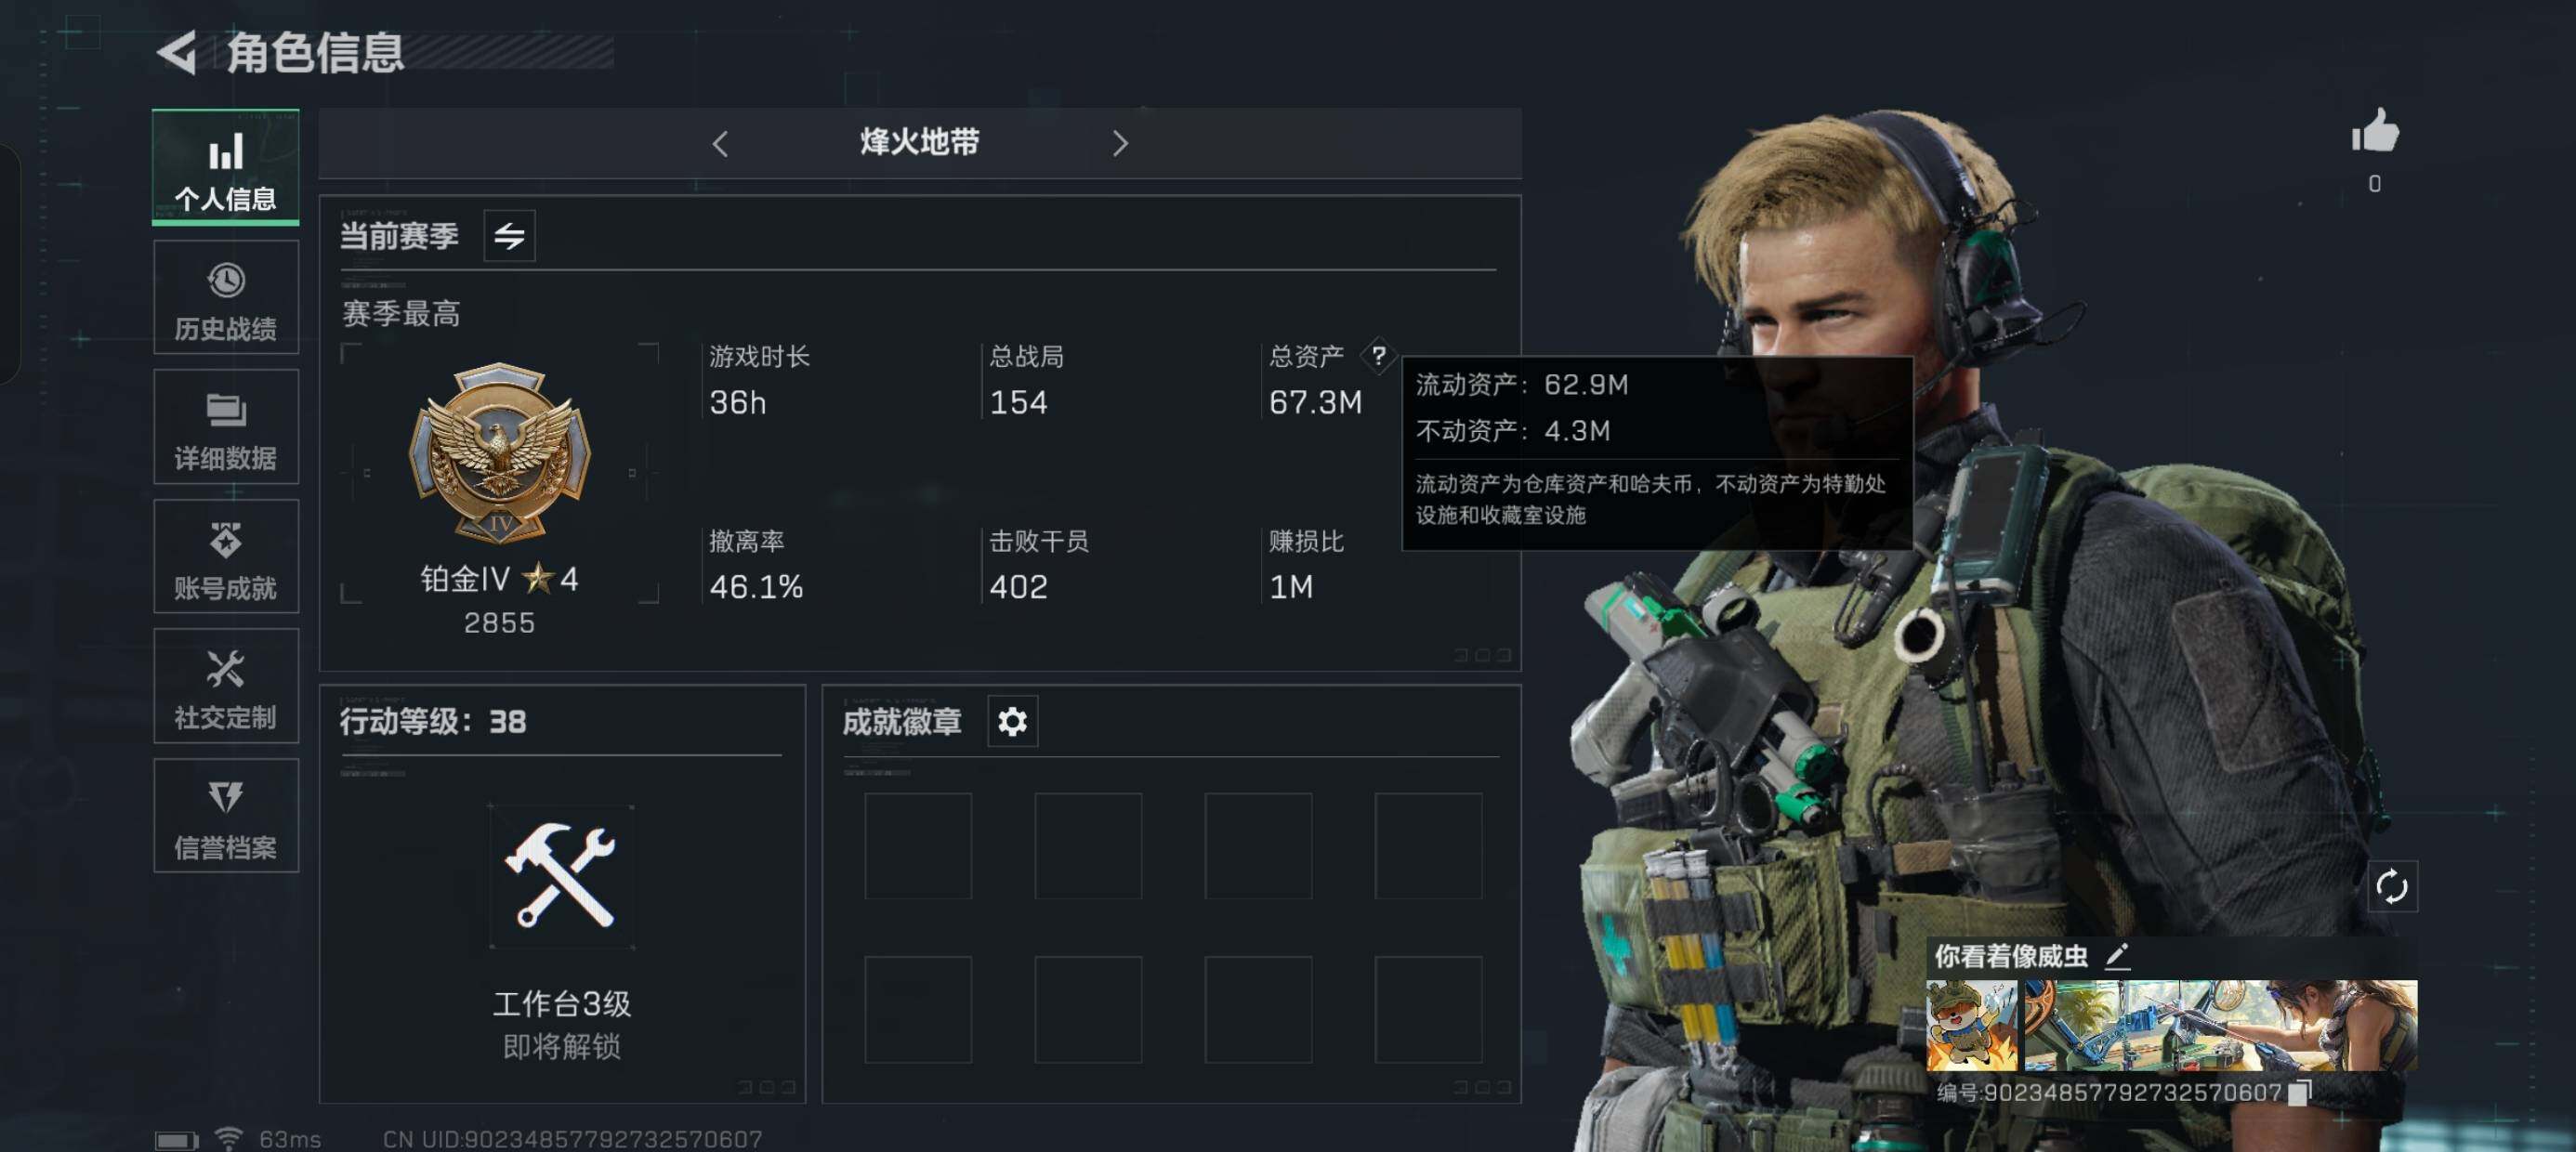
Task: Click the 工作台3级 hammer and wrench icon
Action: coord(561,876)
